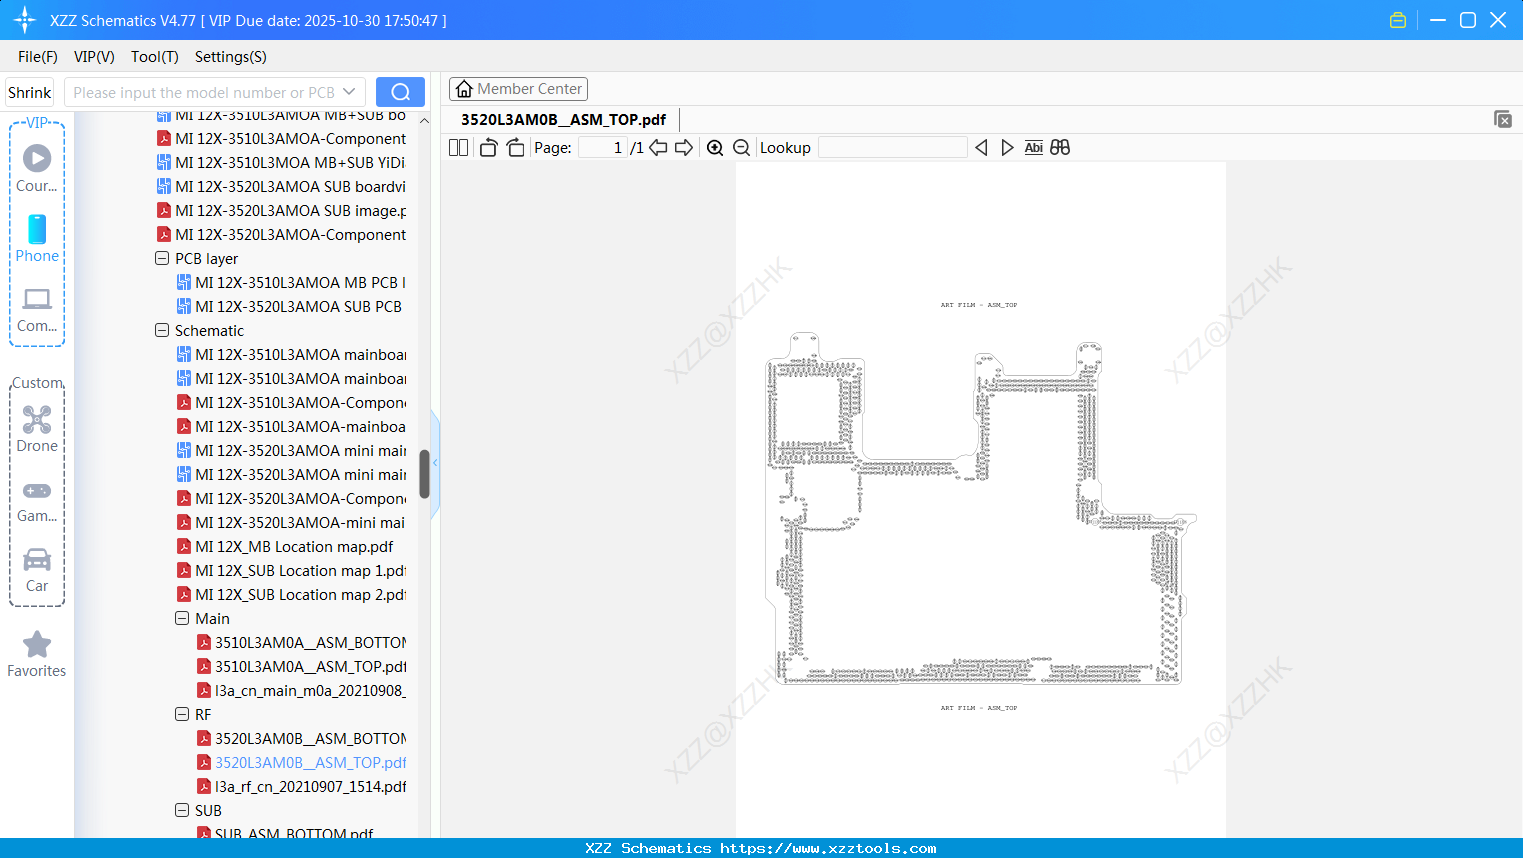Collapse the SUB folder

(182, 810)
